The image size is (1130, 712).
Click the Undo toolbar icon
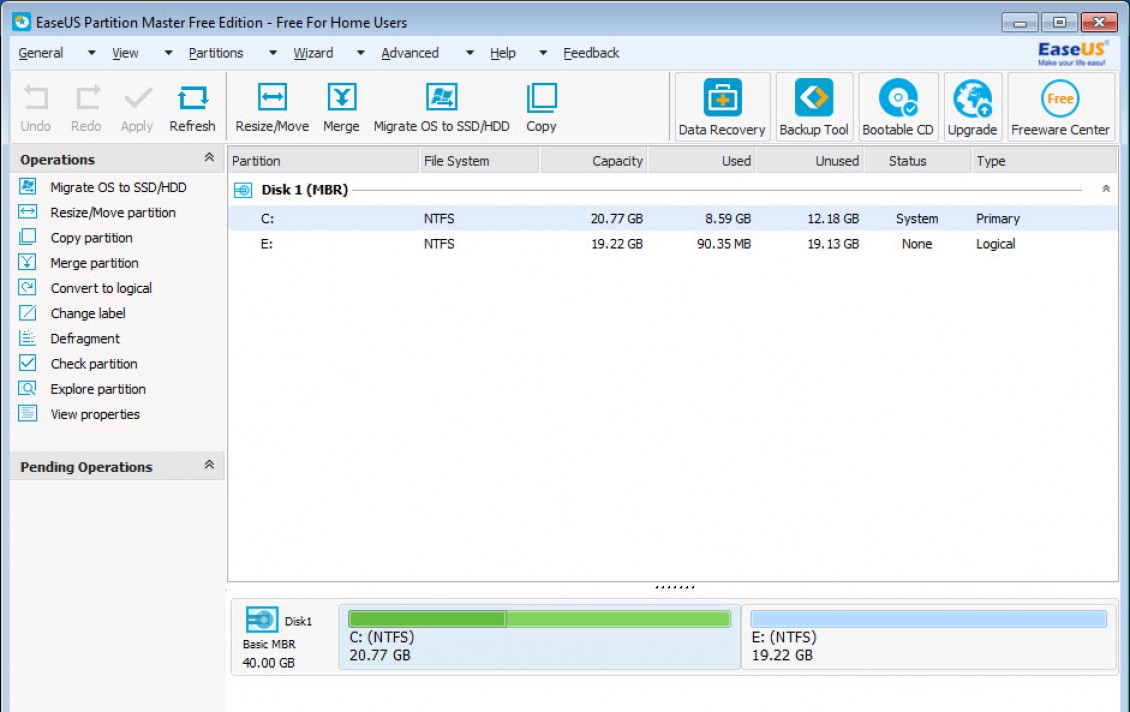35,108
